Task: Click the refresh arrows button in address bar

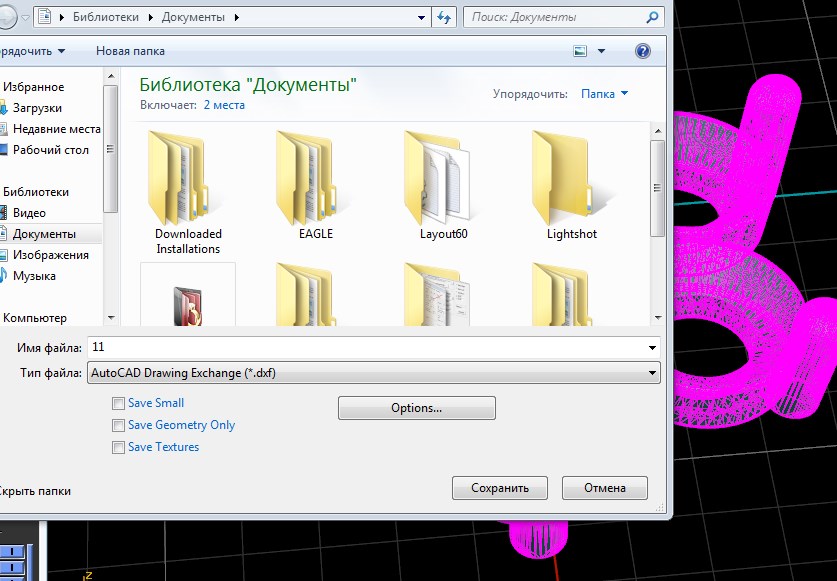Action: (x=444, y=17)
